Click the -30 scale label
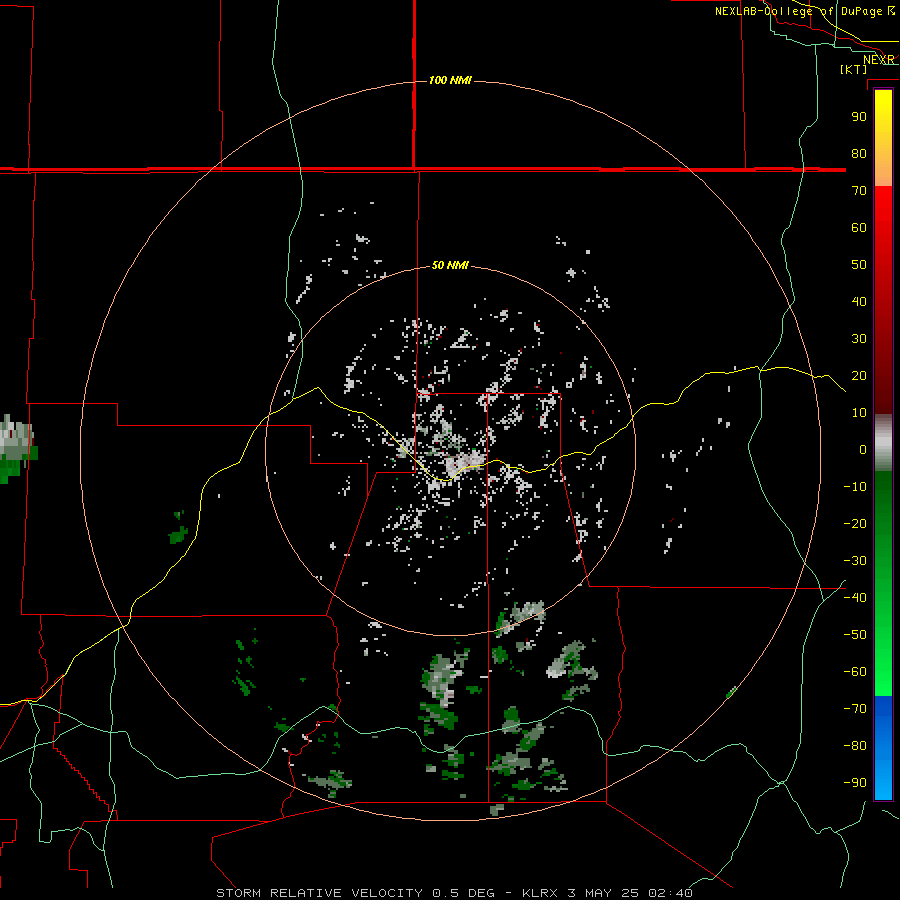Image resolution: width=900 pixels, height=900 pixels. click(855, 561)
